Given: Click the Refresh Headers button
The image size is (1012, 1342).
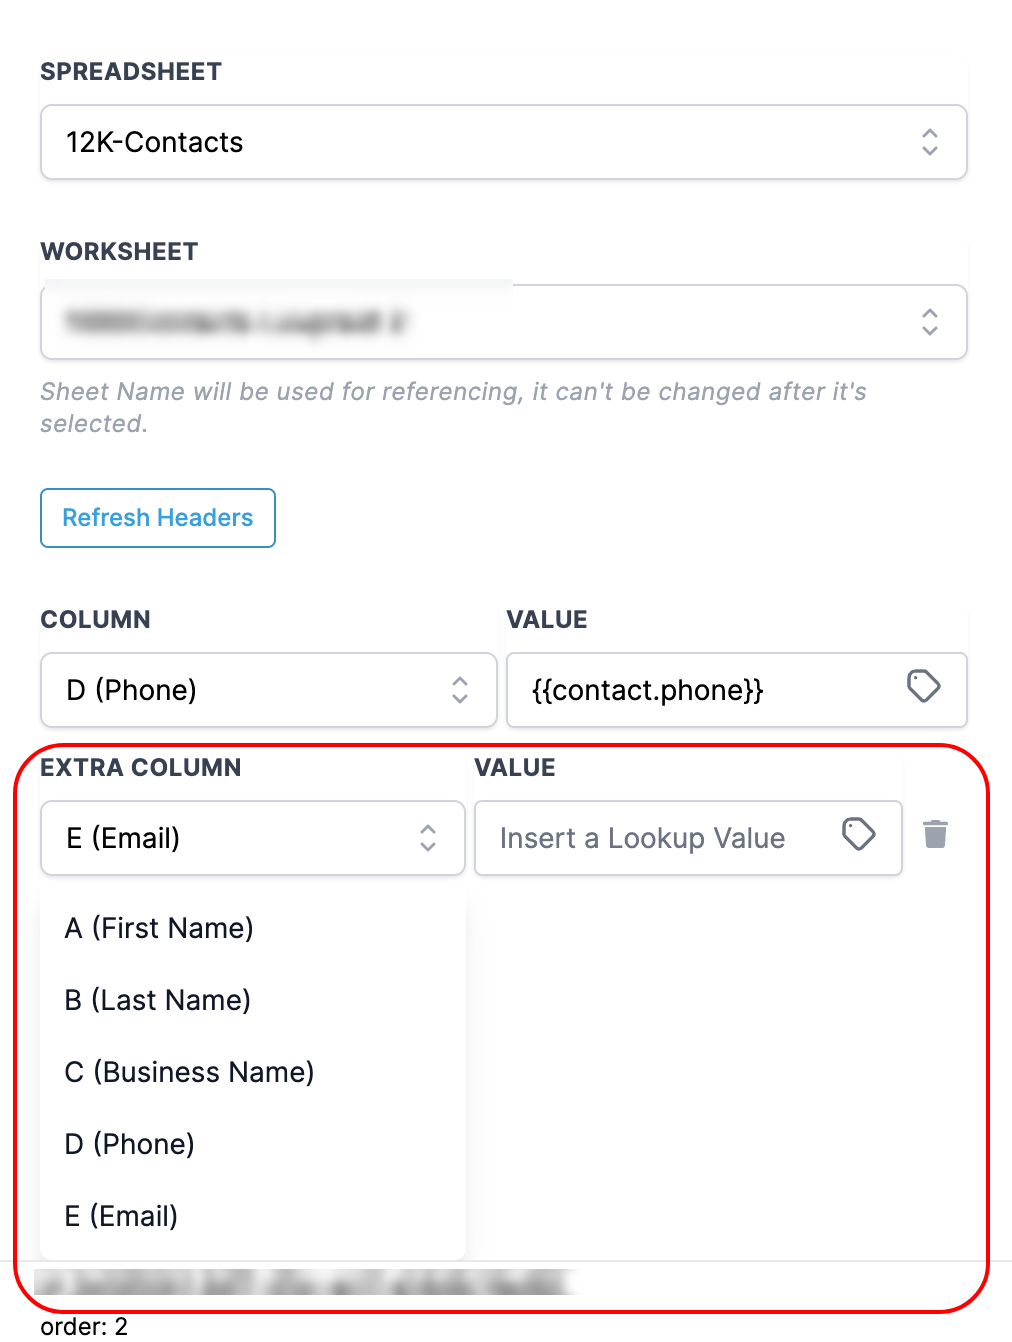Looking at the screenshot, I should (158, 518).
